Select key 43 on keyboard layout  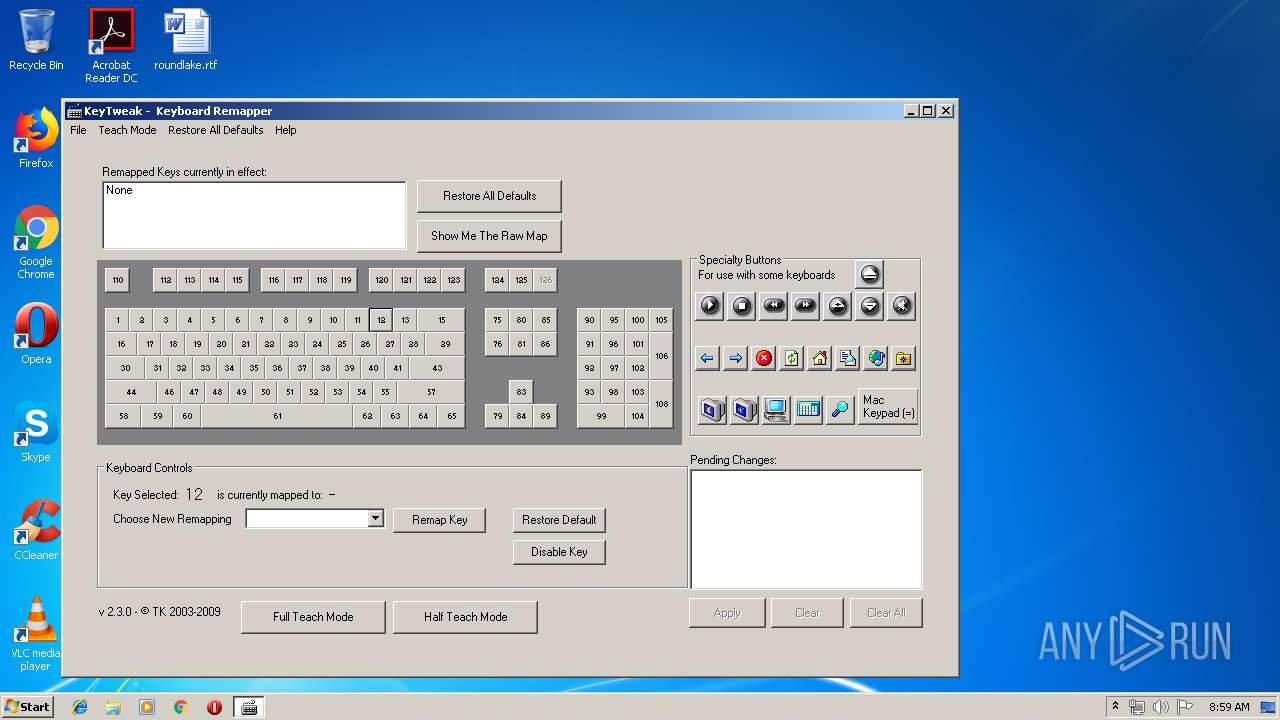(x=437, y=368)
